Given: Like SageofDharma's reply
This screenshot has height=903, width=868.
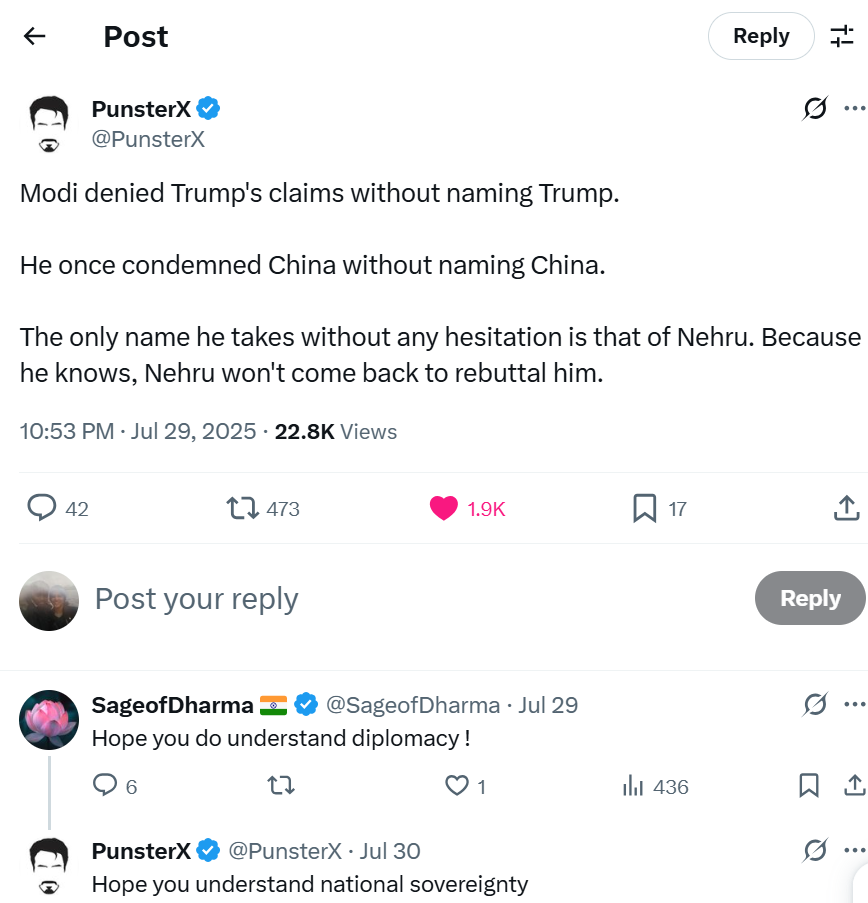Looking at the screenshot, I should (x=456, y=786).
